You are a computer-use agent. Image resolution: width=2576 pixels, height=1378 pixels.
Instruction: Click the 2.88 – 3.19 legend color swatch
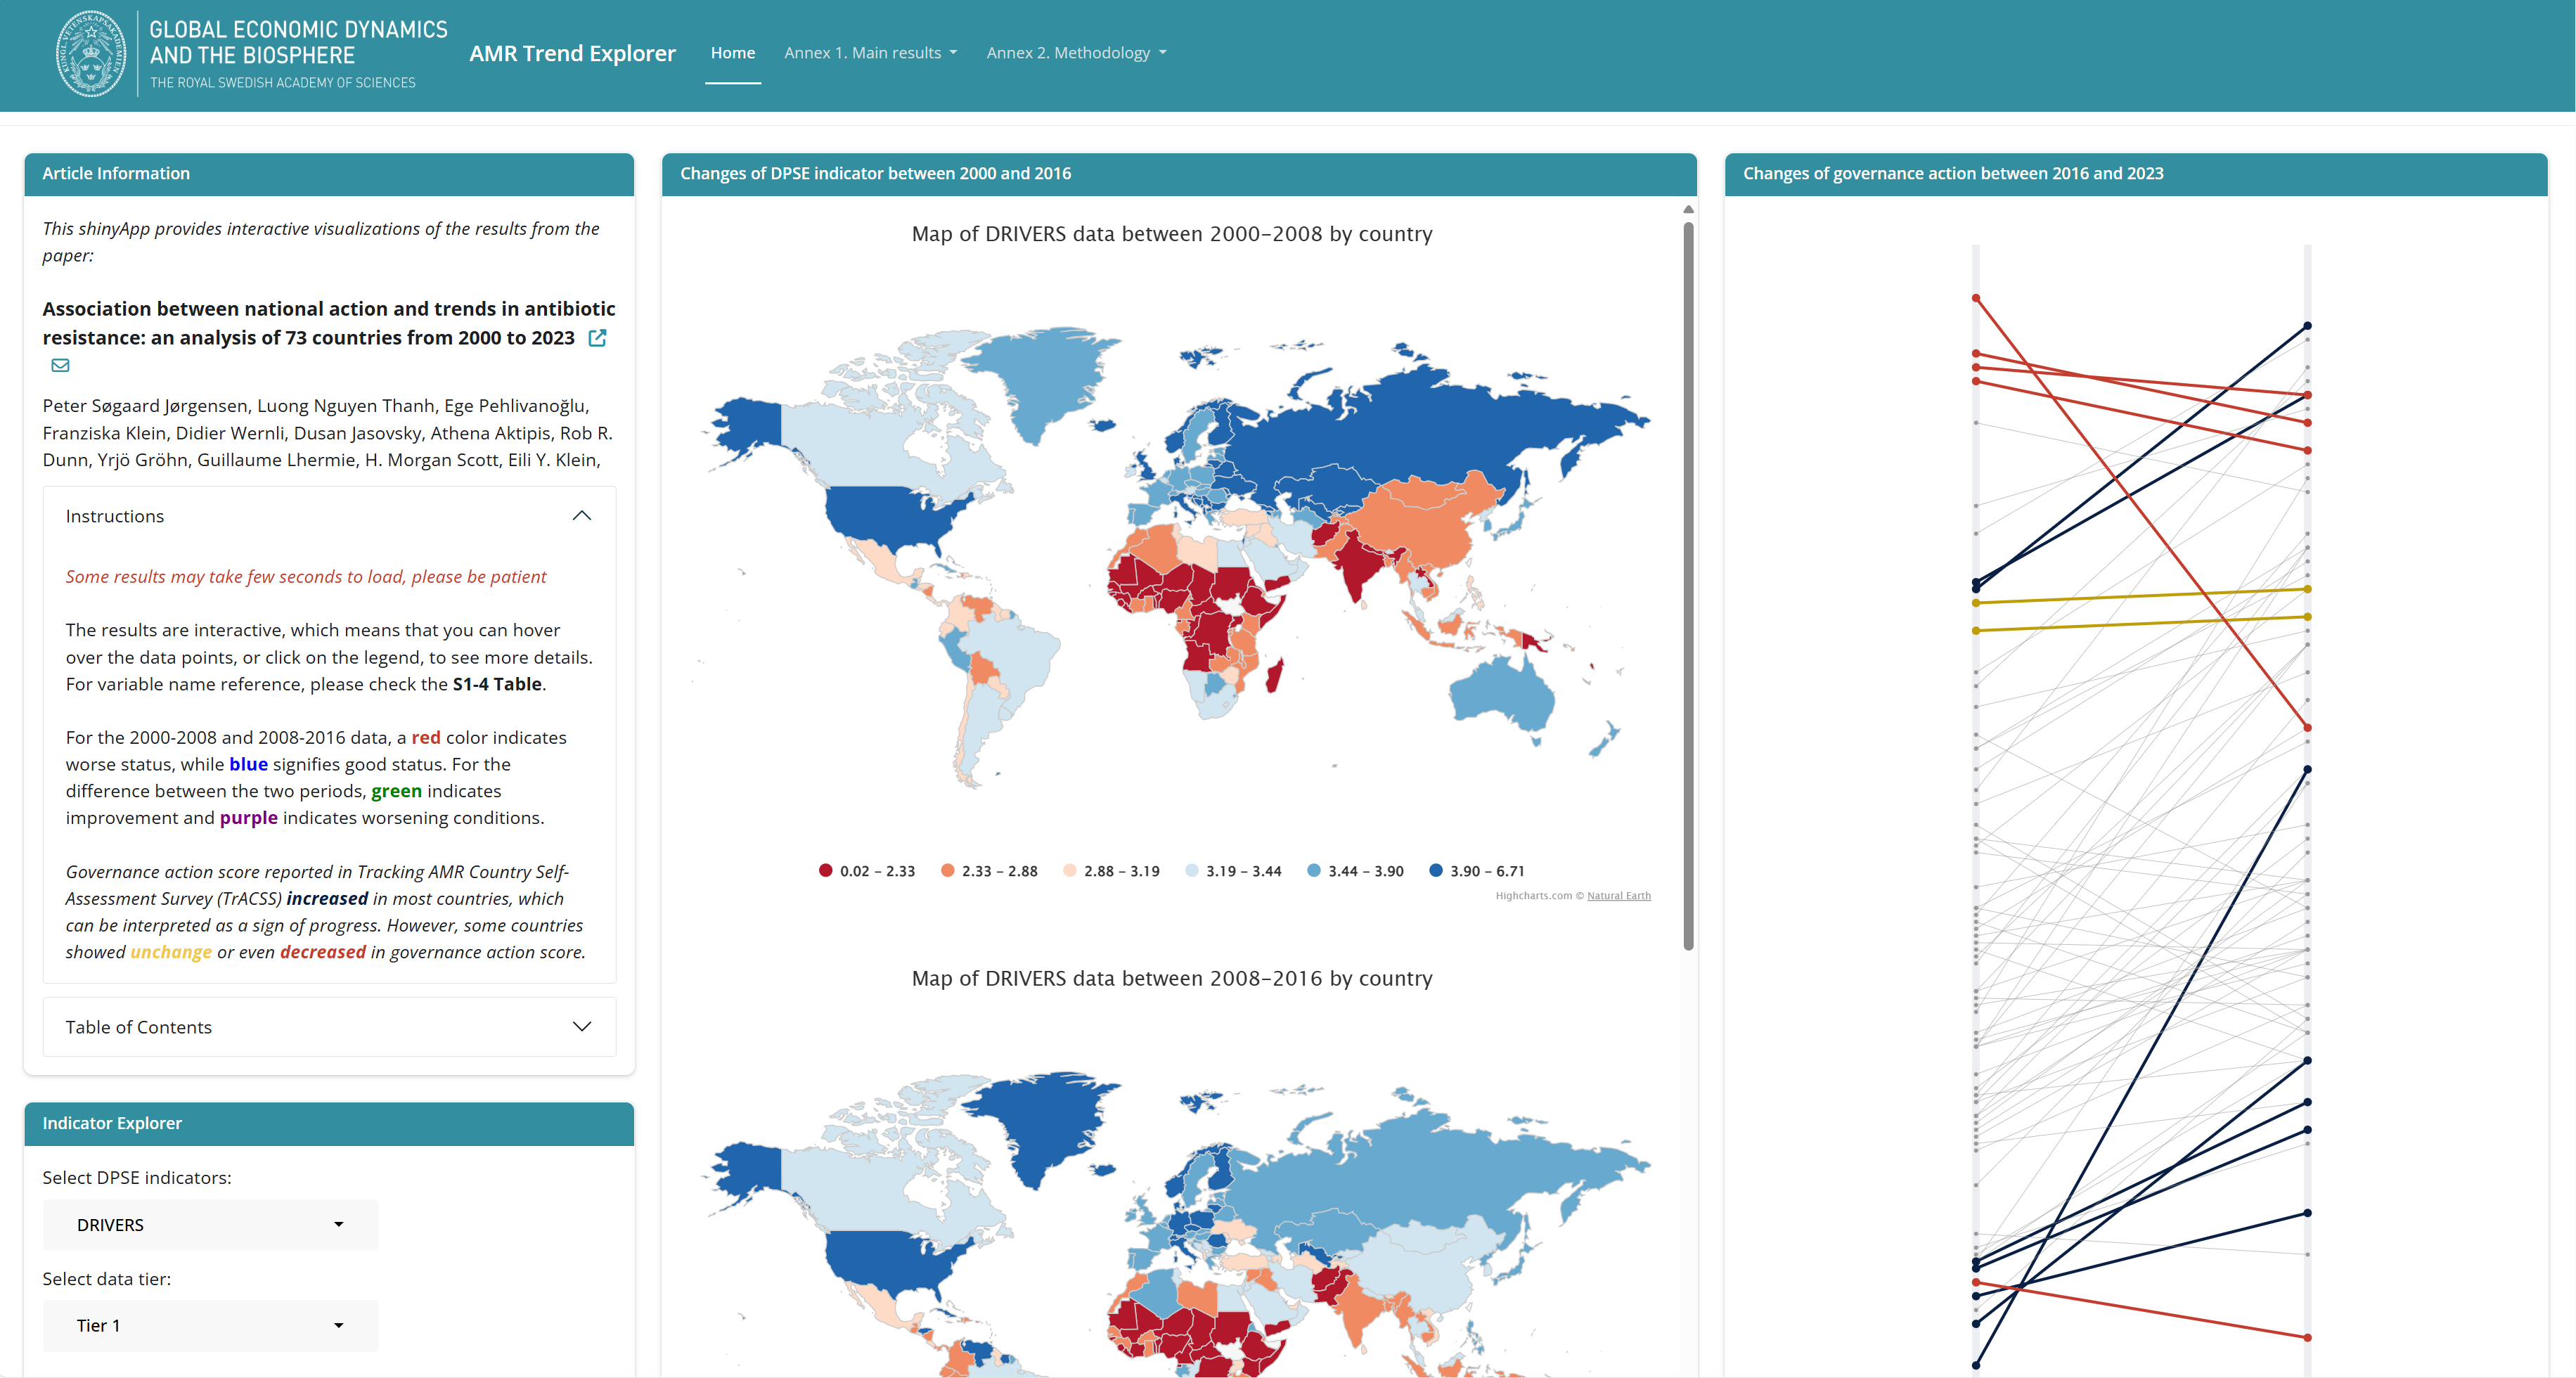[1070, 871]
